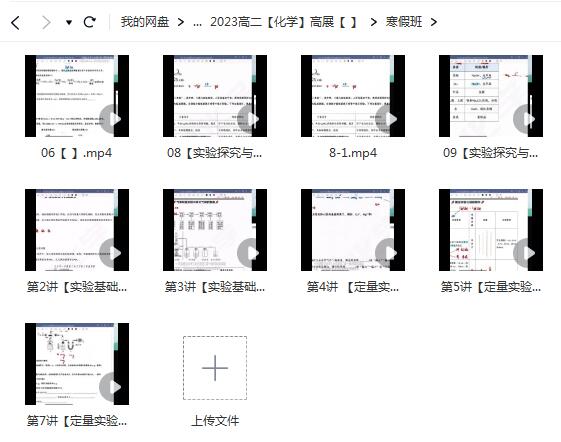Refresh the folder listing

click(x=89, y=22)
